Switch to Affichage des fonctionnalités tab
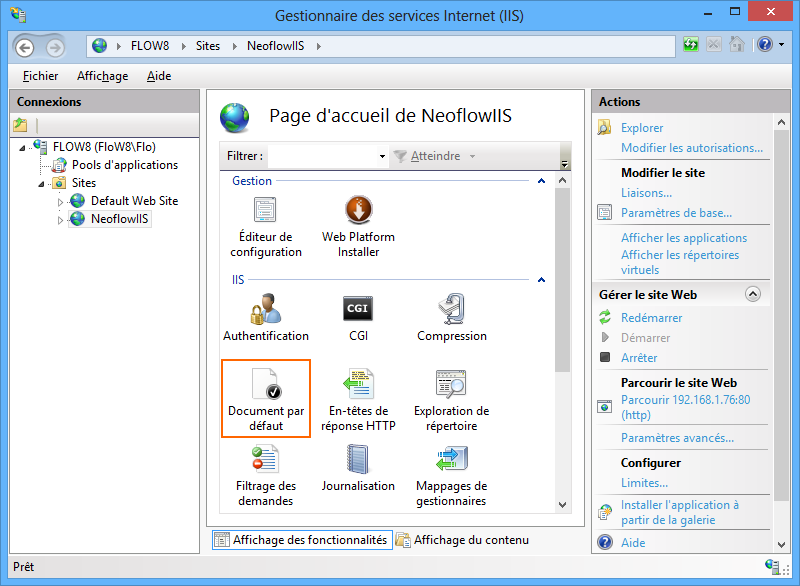The width and height of the screenshot is (800, 586). (302, 540)
